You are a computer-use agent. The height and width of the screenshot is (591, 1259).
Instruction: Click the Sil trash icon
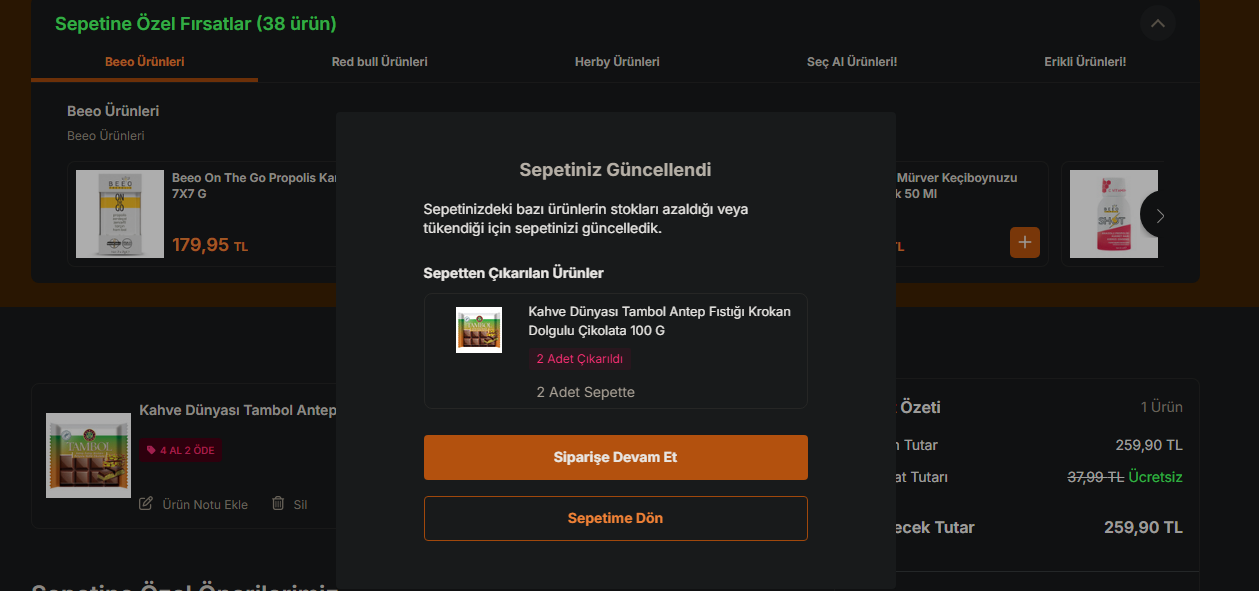coord(278,503)
